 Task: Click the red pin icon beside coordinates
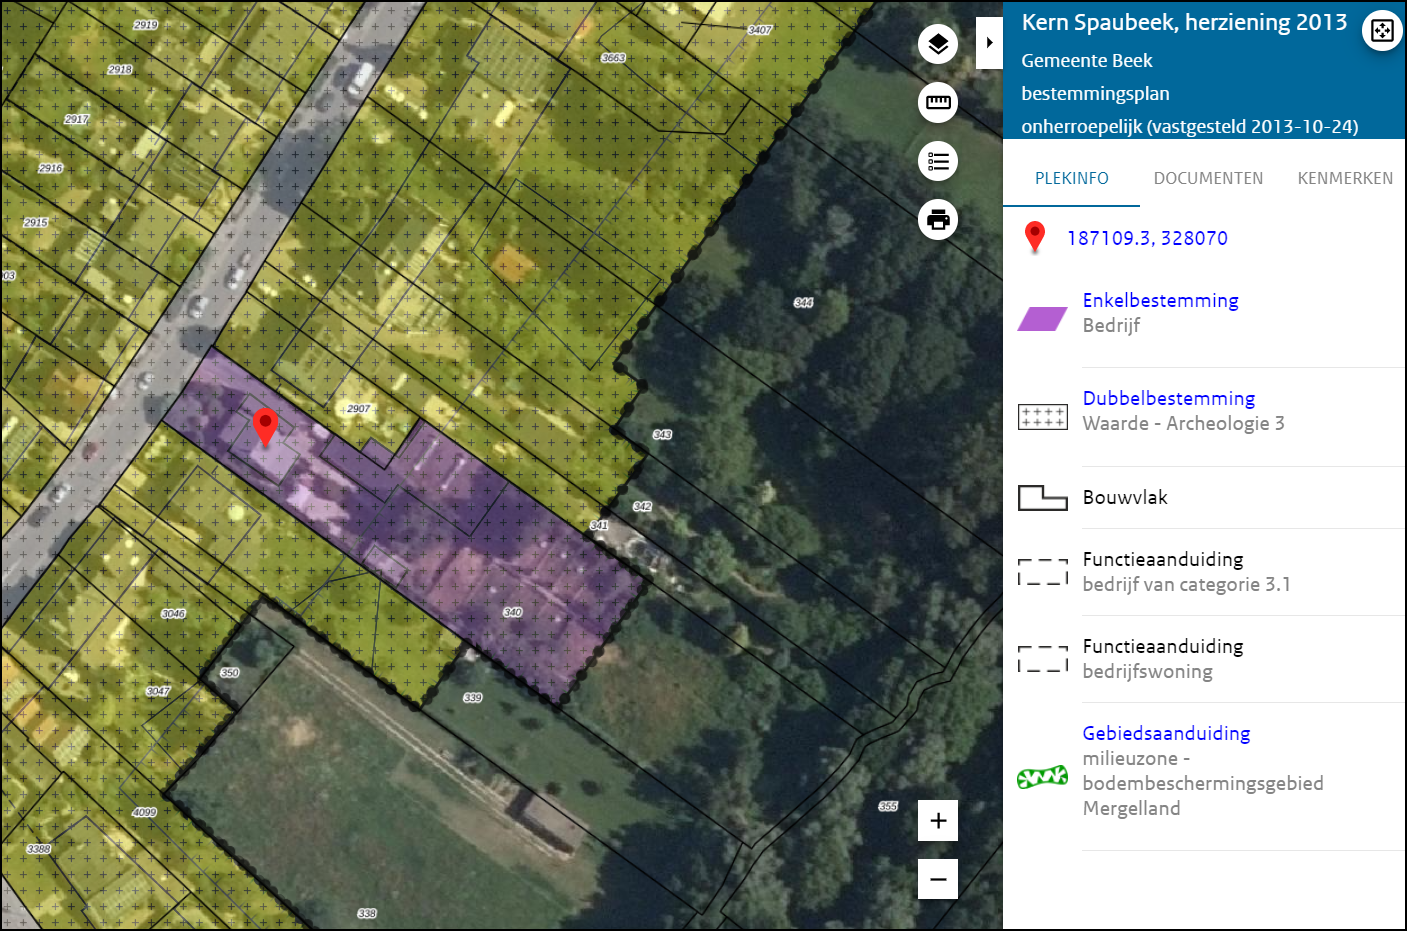coord(1035,238)
